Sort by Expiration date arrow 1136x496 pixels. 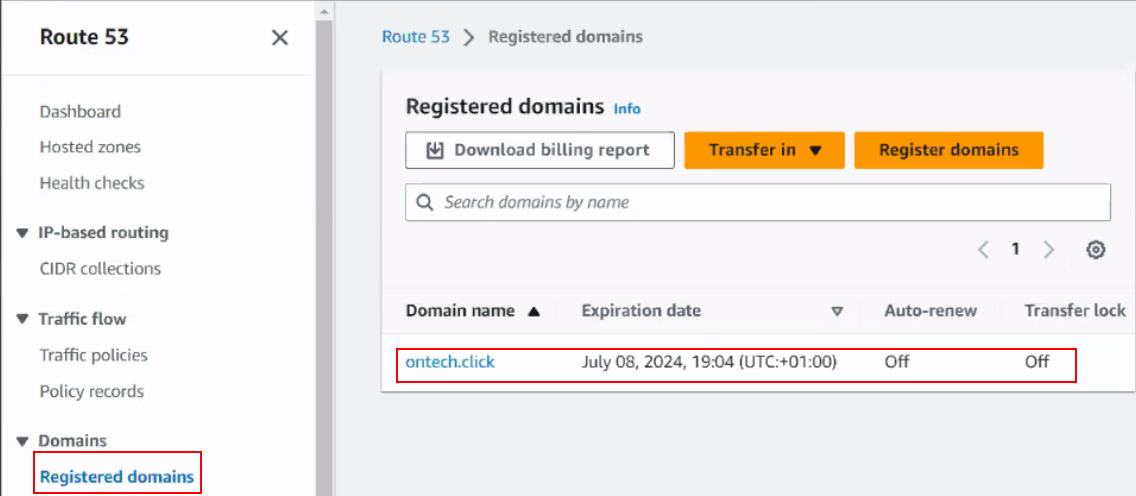coord(837,311)
